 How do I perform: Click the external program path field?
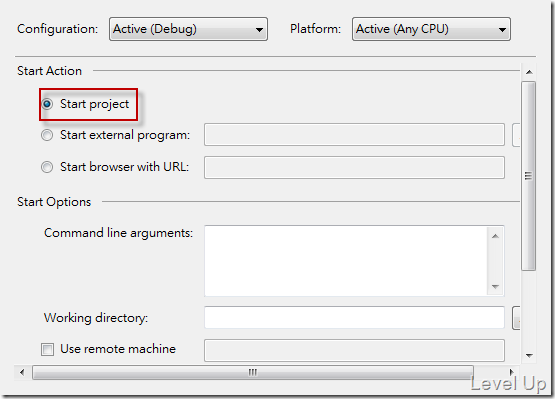(x=354, y=135)
